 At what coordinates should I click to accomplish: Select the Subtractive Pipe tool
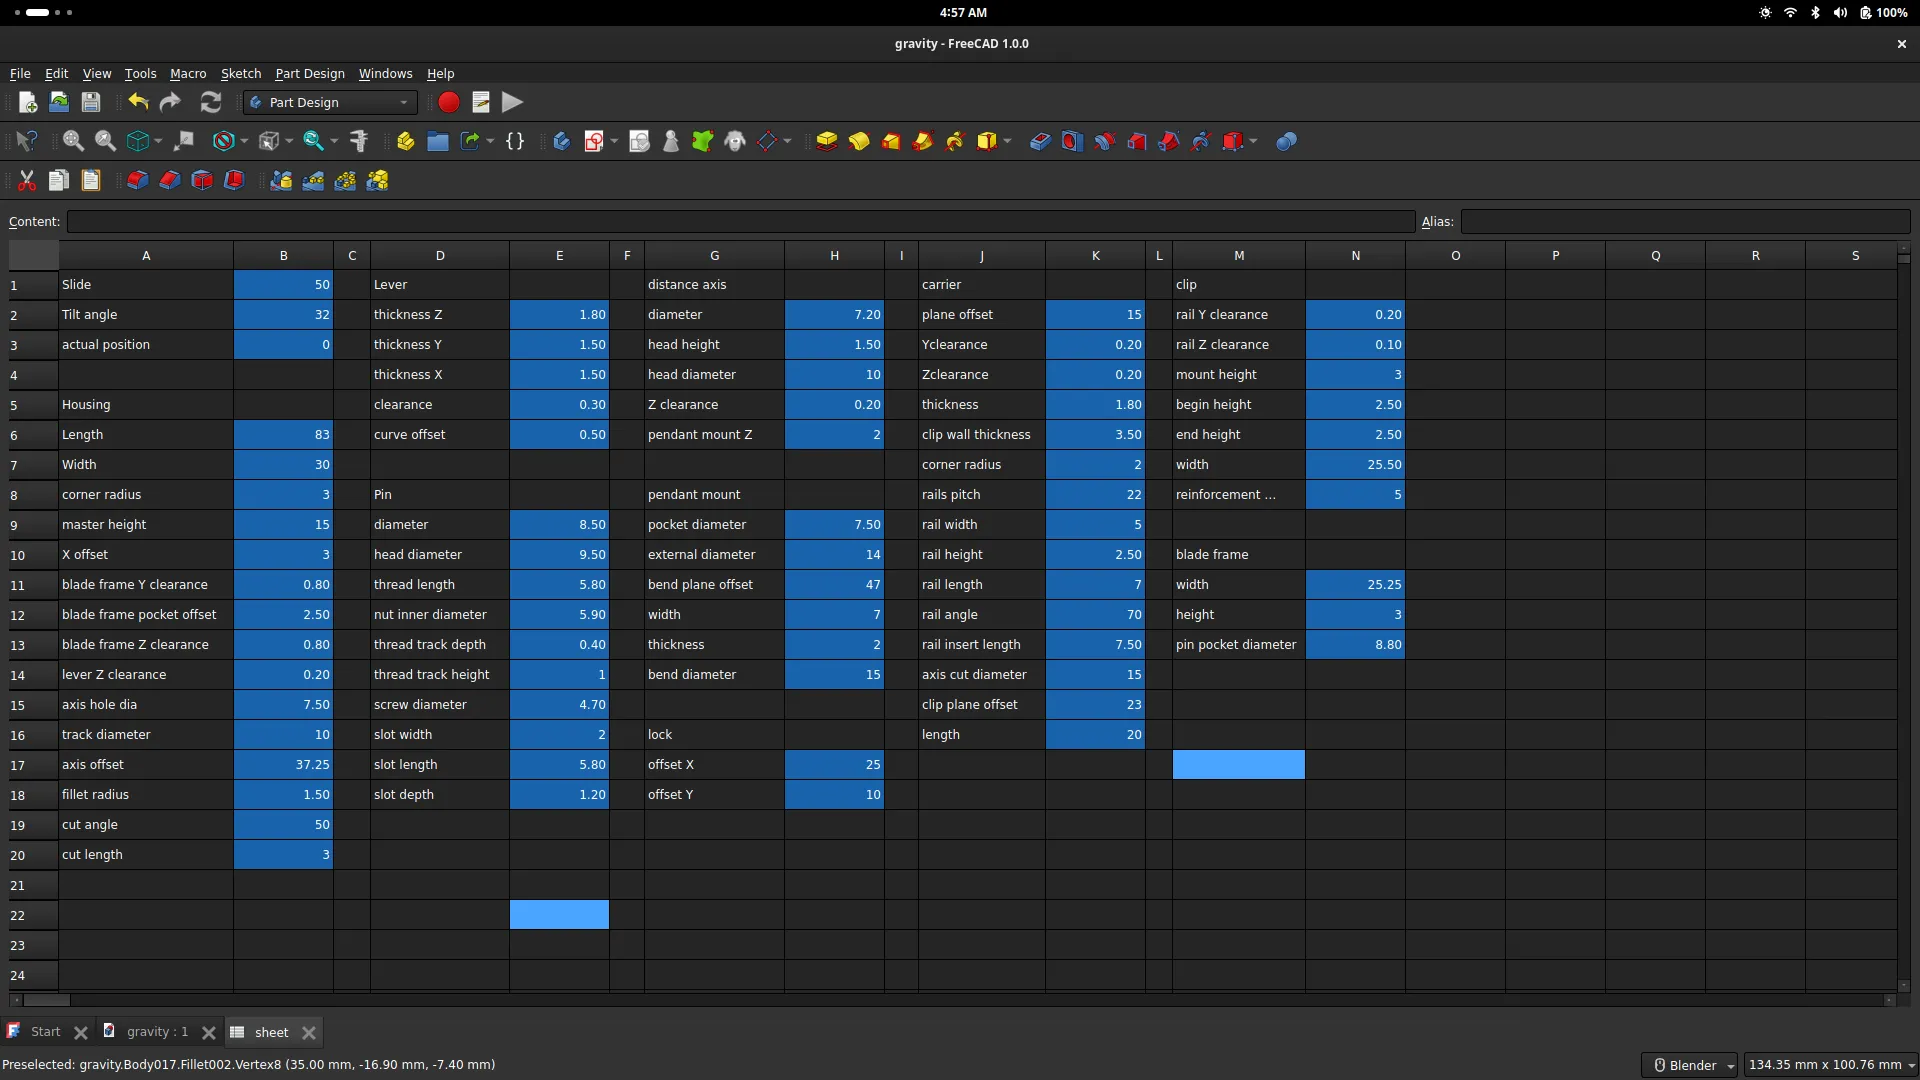(1168, 141)
